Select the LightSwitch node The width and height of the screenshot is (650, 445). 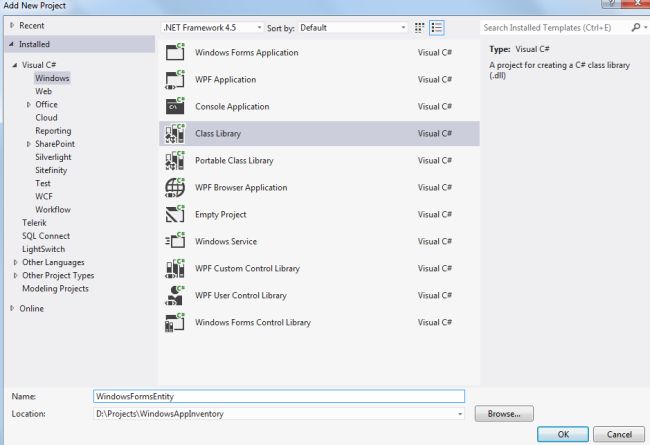click(44, 249)
